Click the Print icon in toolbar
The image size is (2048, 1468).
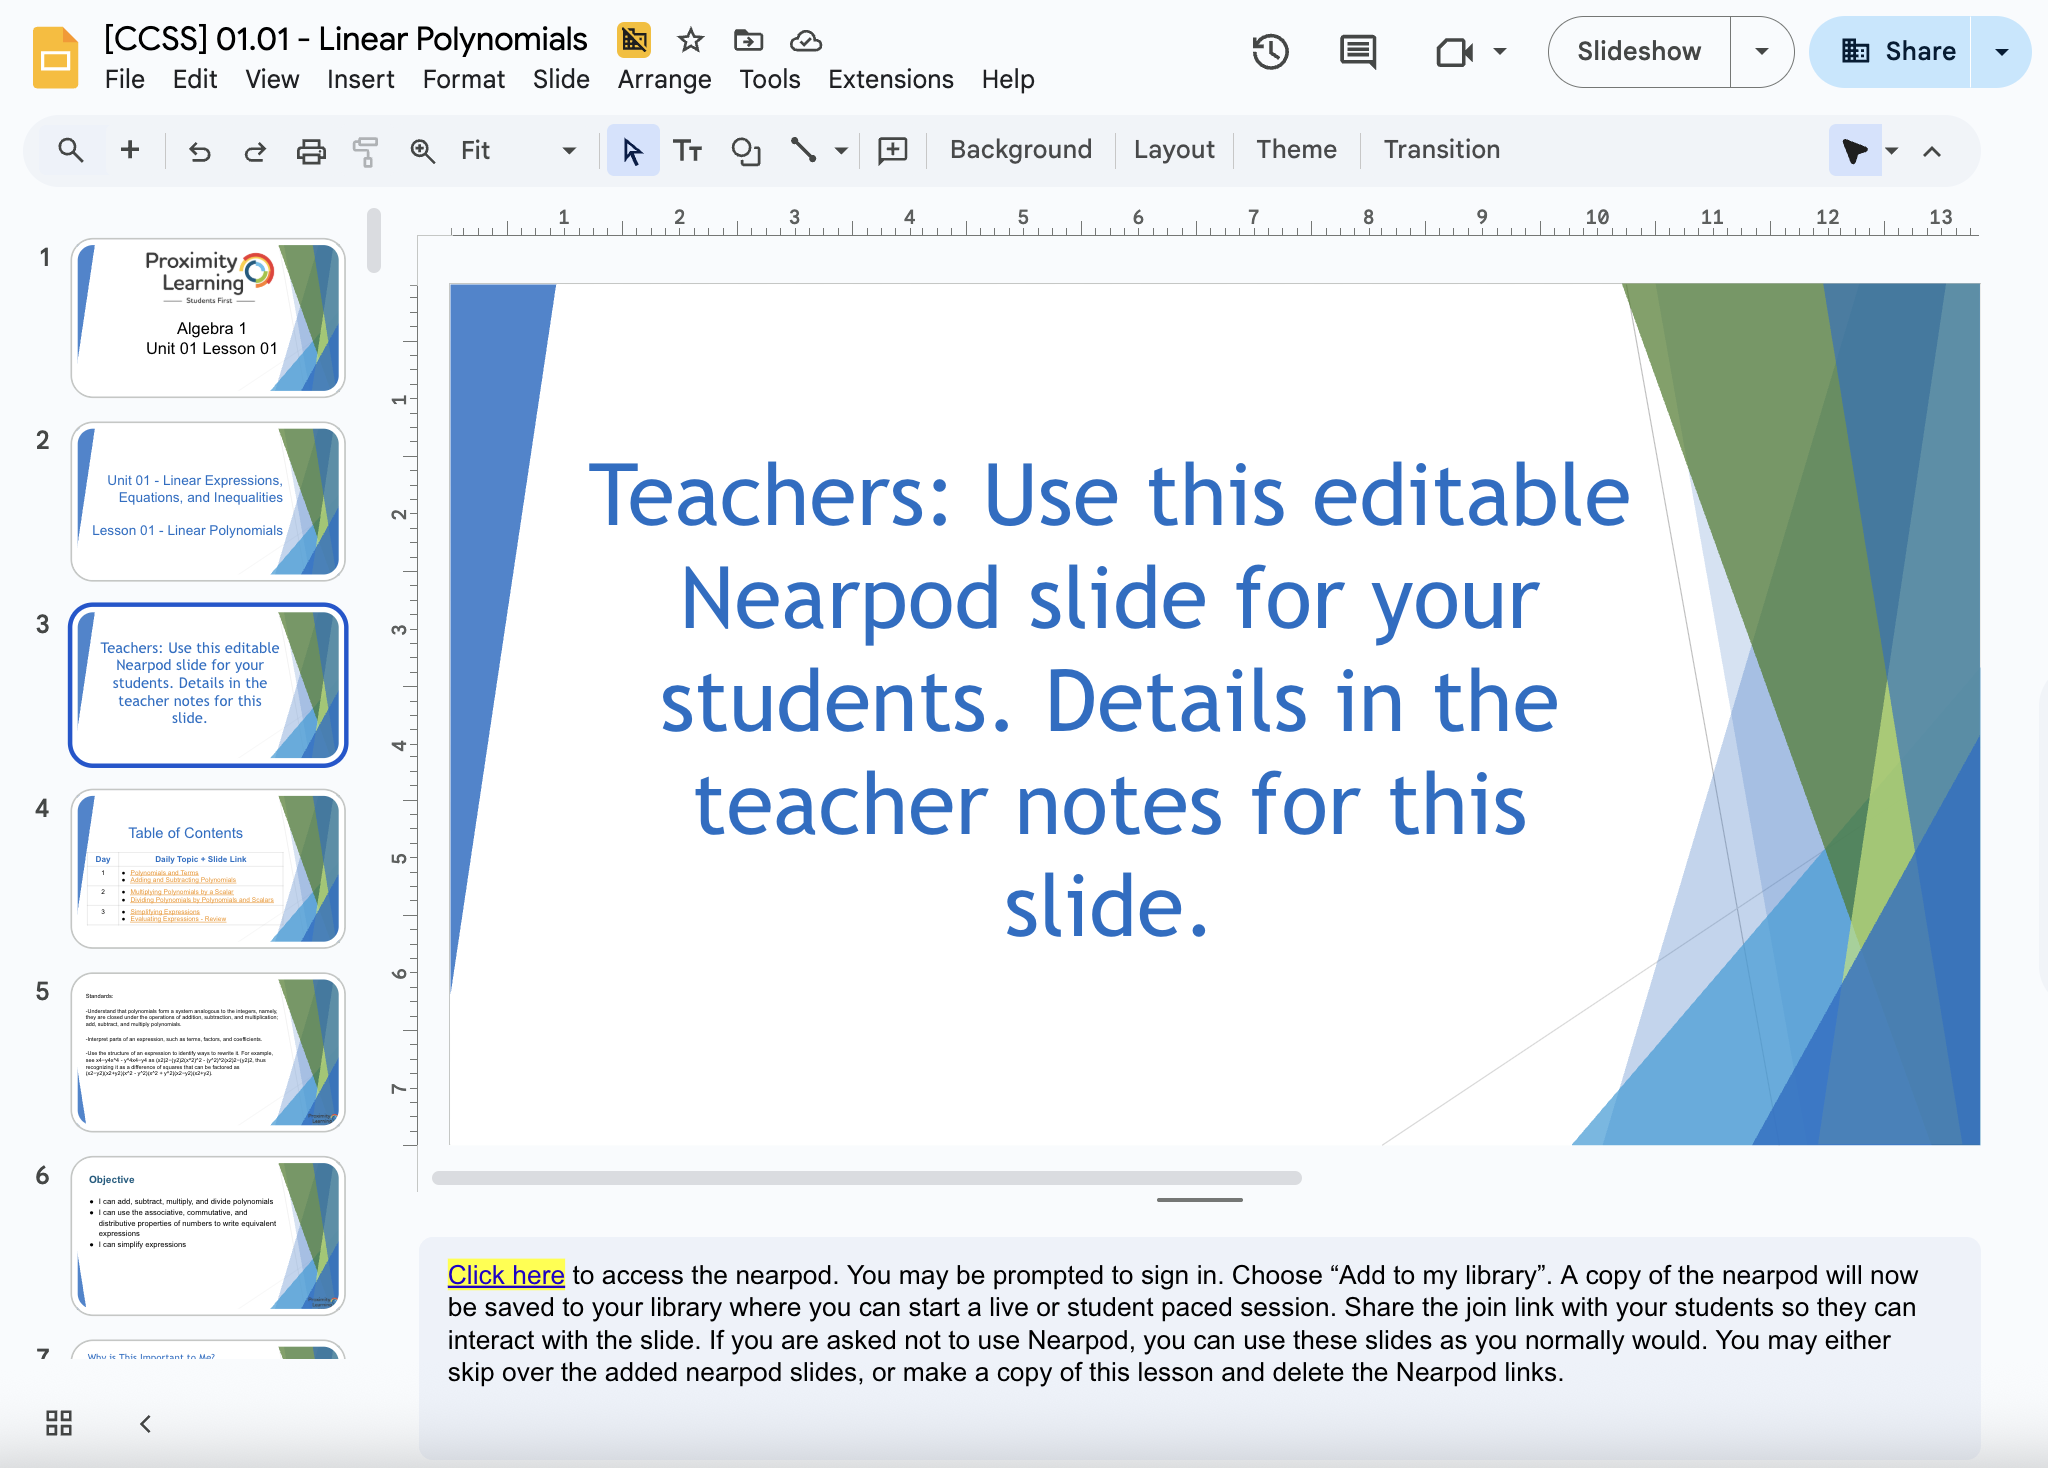311,150
